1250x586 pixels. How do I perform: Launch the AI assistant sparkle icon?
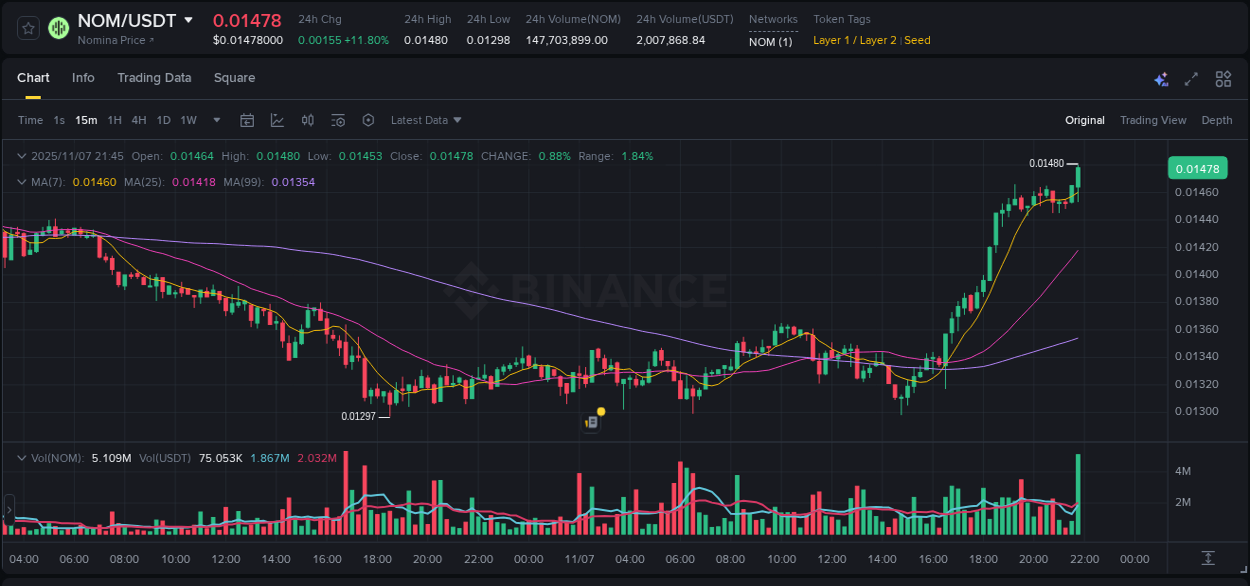click(x=1161, y=77)
